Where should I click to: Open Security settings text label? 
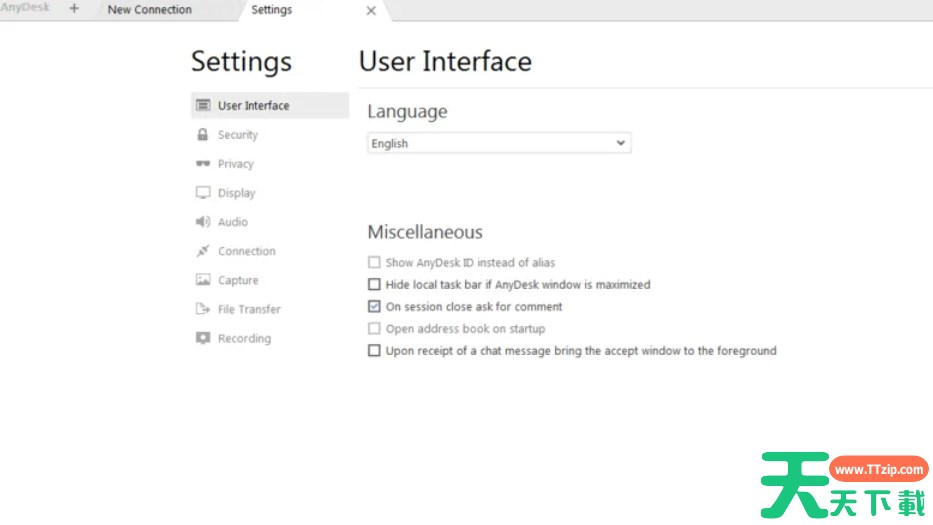[x=238, y=135]
